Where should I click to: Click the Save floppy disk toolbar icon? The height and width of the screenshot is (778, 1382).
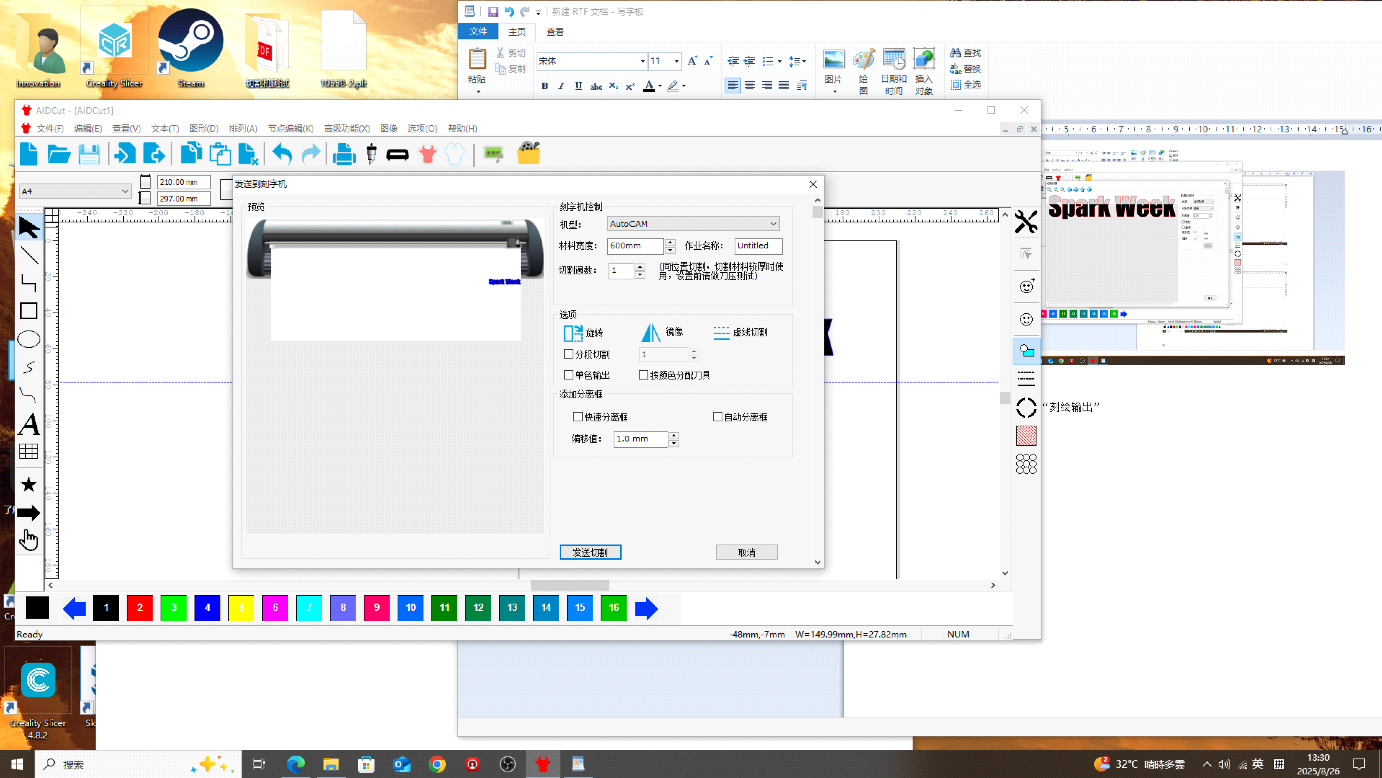pyautogui.click(x=89, y=154)
